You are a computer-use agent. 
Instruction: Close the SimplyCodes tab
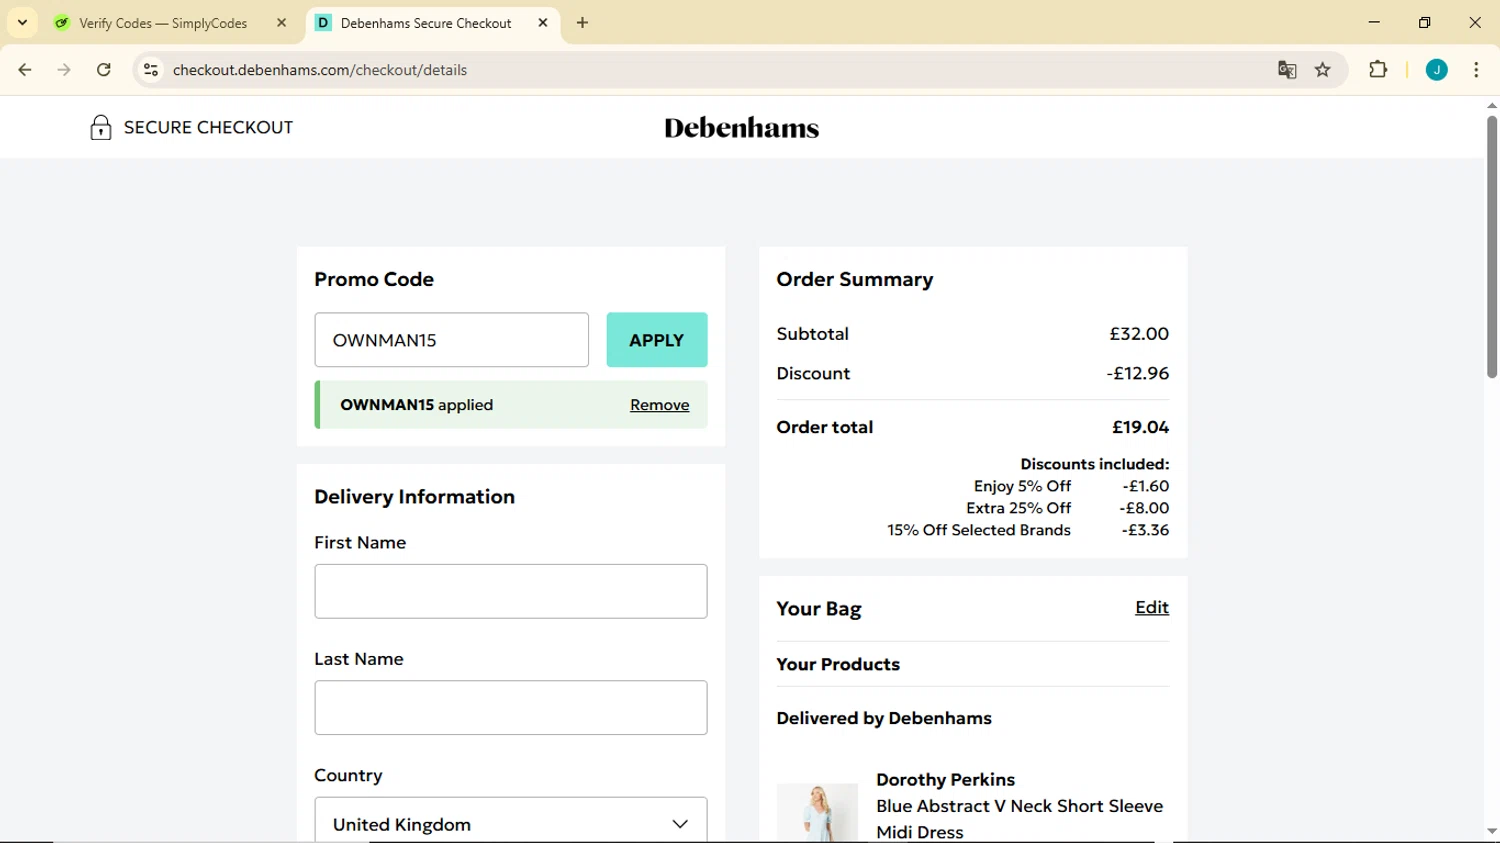click(x=282, y=22)
